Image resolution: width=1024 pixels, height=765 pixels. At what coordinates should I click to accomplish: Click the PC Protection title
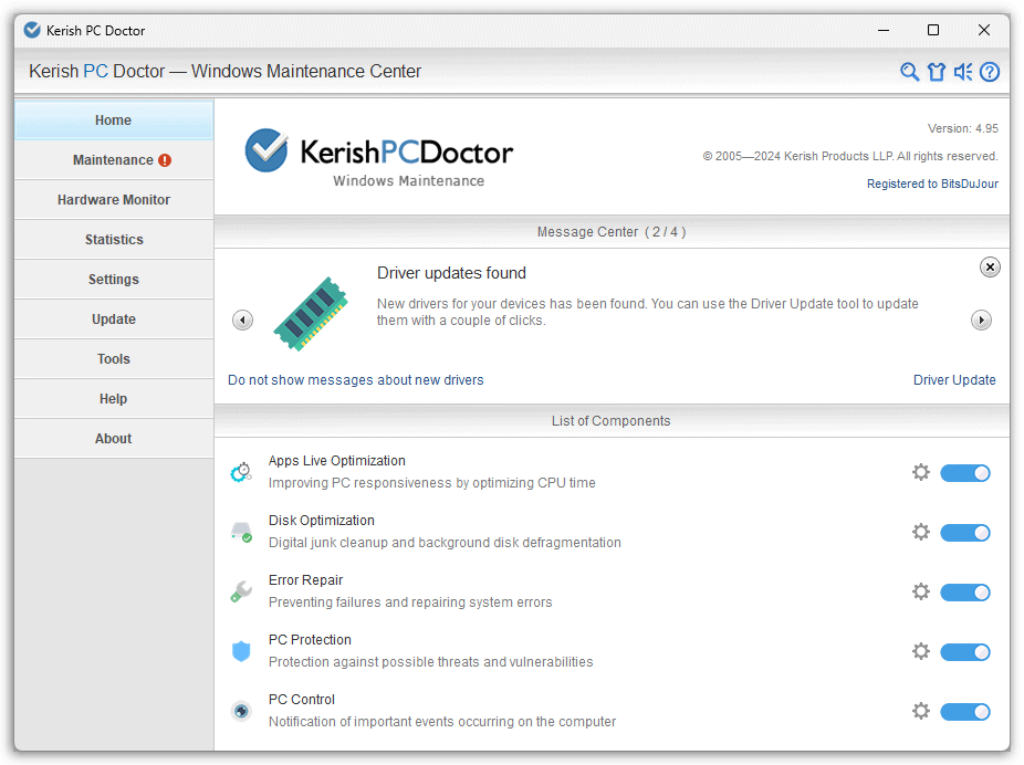[310, 640]
